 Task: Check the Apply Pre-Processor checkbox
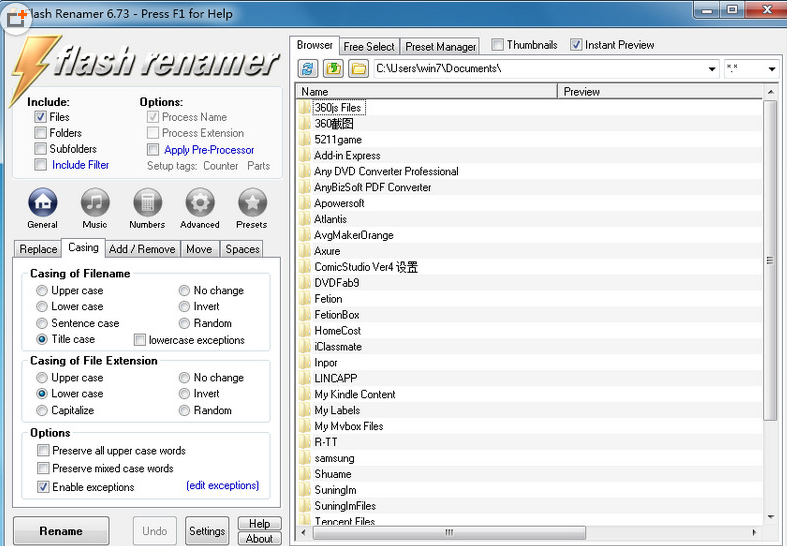(x=153, y=150)
